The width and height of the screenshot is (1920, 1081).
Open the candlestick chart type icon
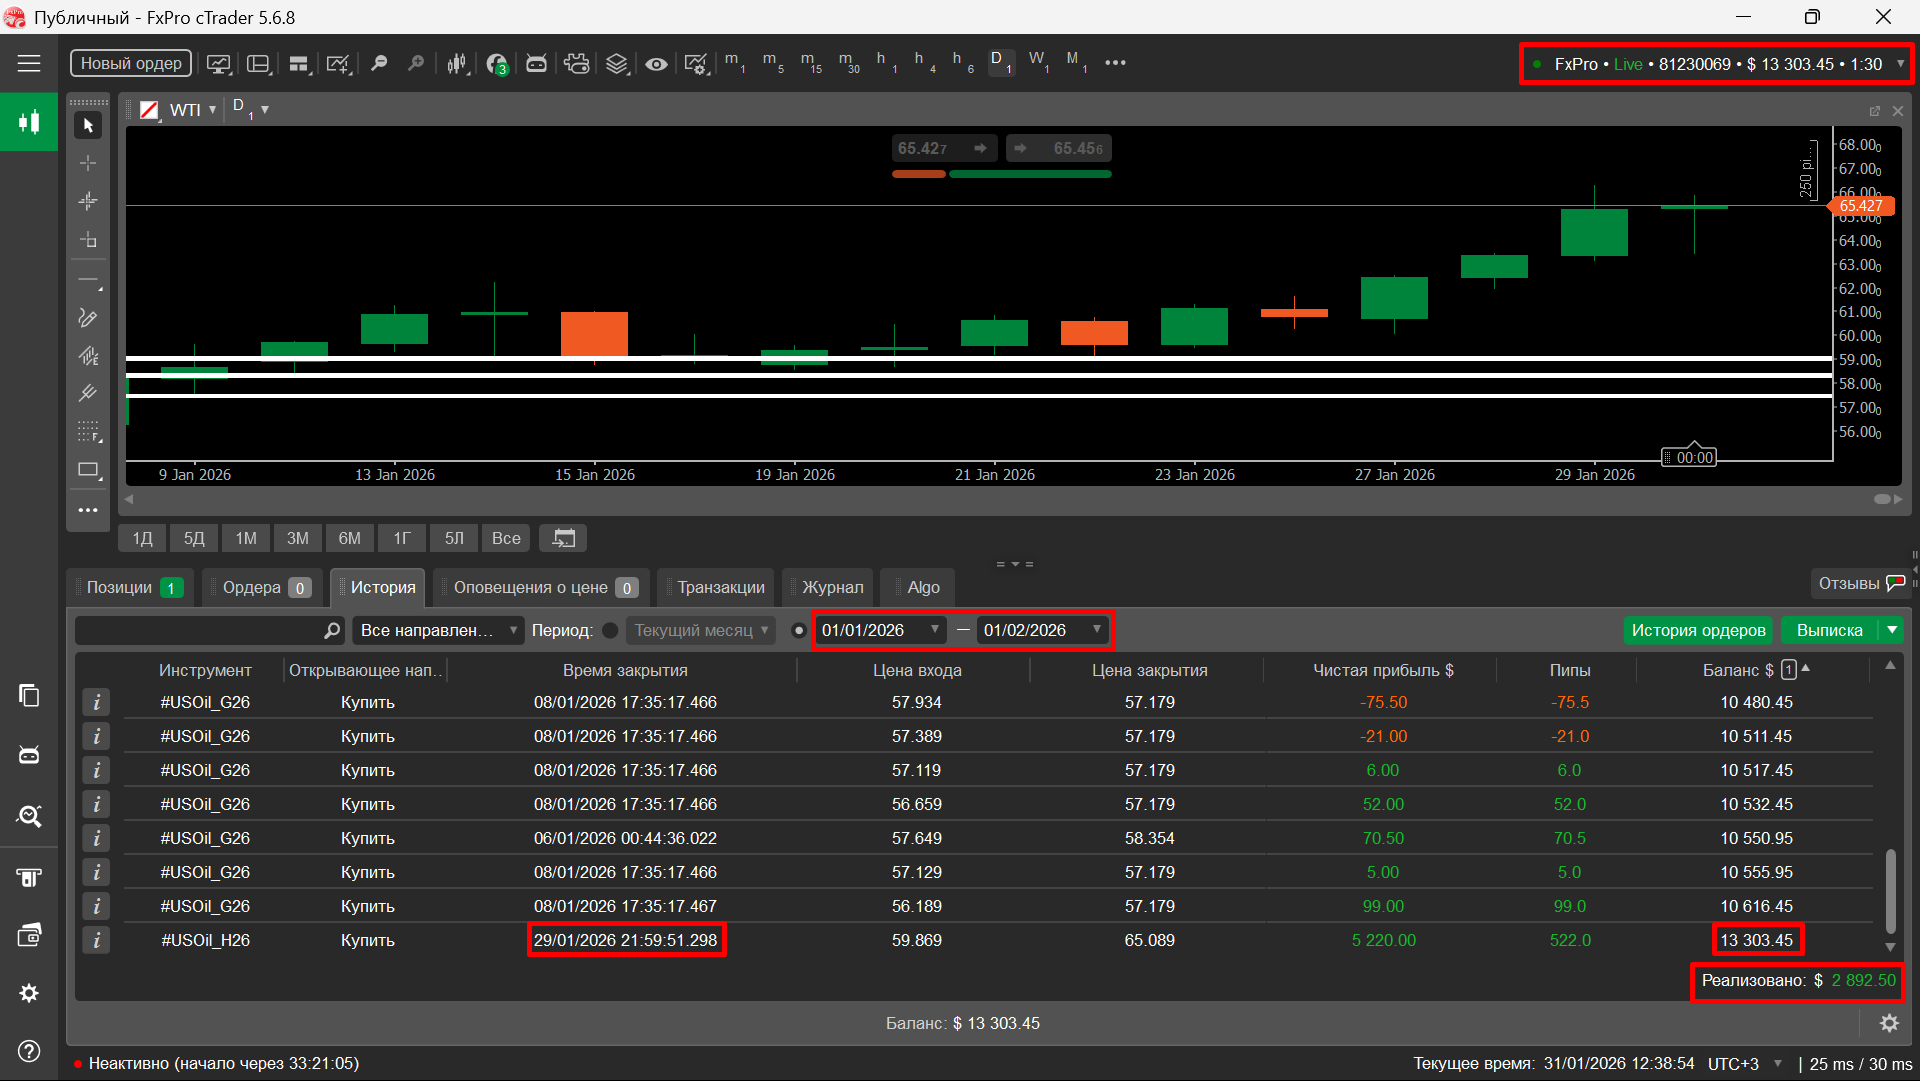[456, 63]
